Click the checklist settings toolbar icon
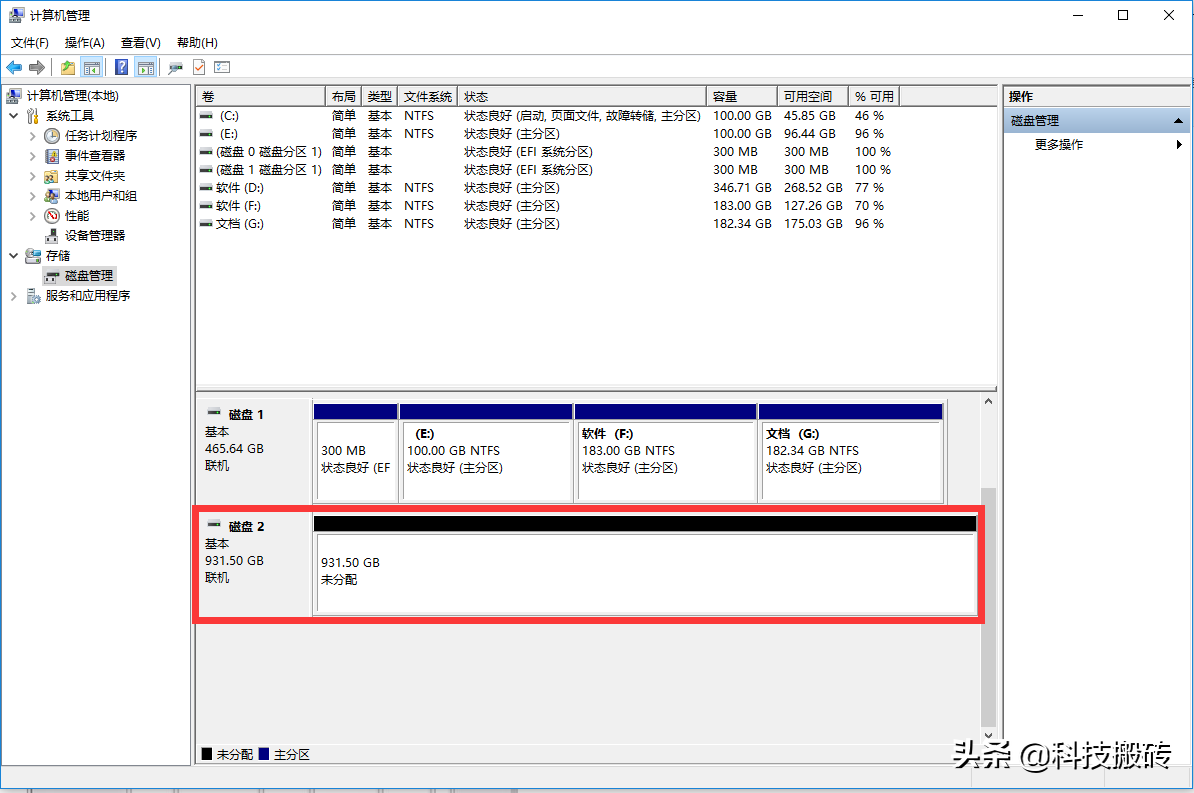 [222, 68]
